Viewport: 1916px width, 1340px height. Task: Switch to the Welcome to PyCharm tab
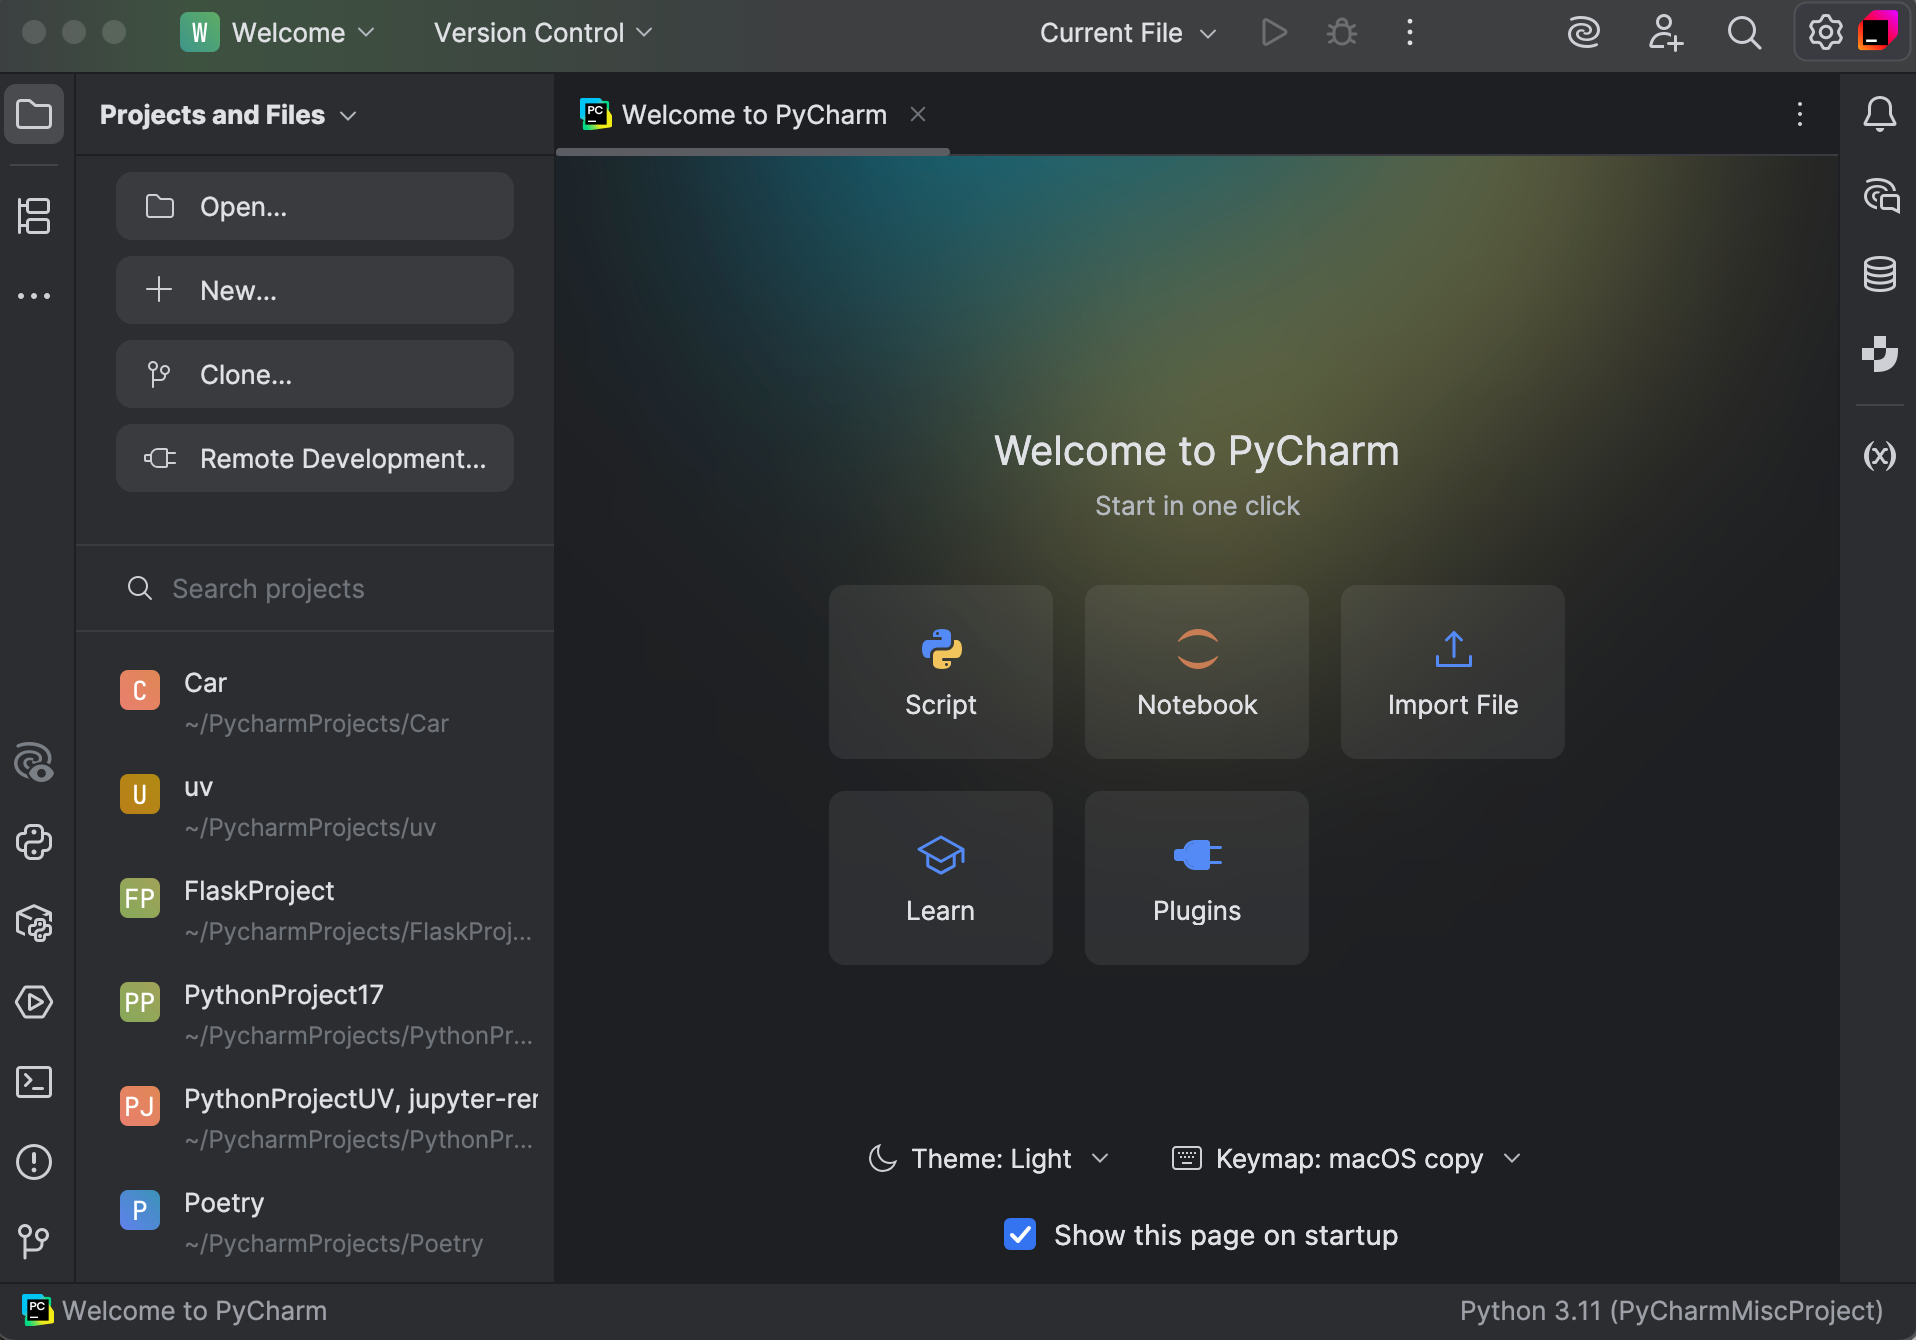[752, 114]
